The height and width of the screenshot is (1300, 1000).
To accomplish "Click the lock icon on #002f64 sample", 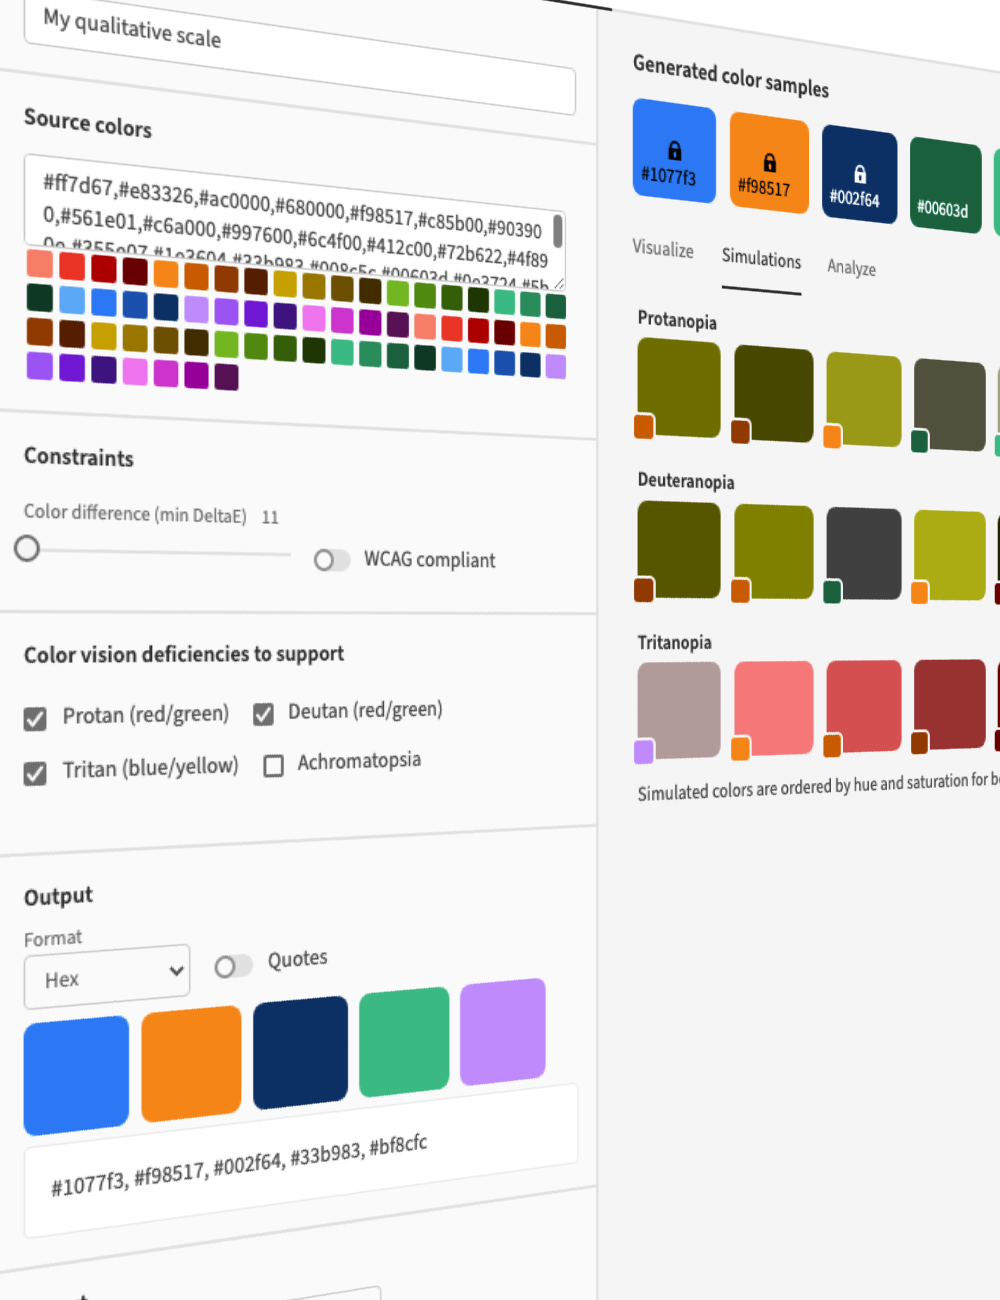I will pos(859,174).
